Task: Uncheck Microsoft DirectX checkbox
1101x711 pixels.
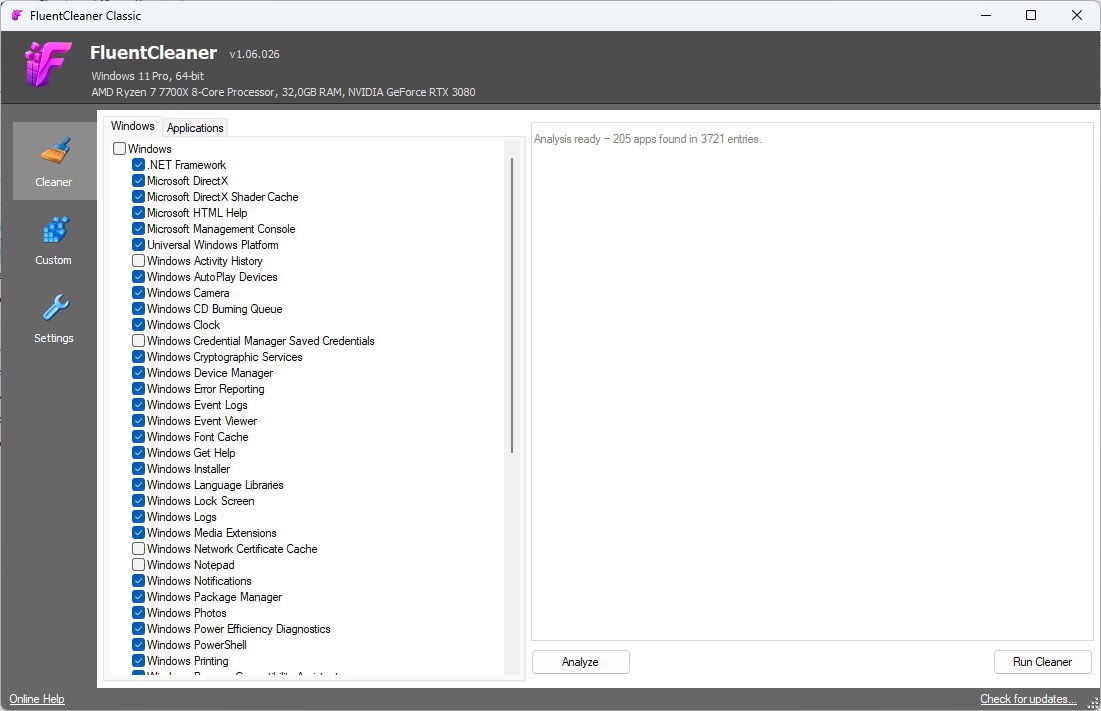Action: [x=138, y=181]
